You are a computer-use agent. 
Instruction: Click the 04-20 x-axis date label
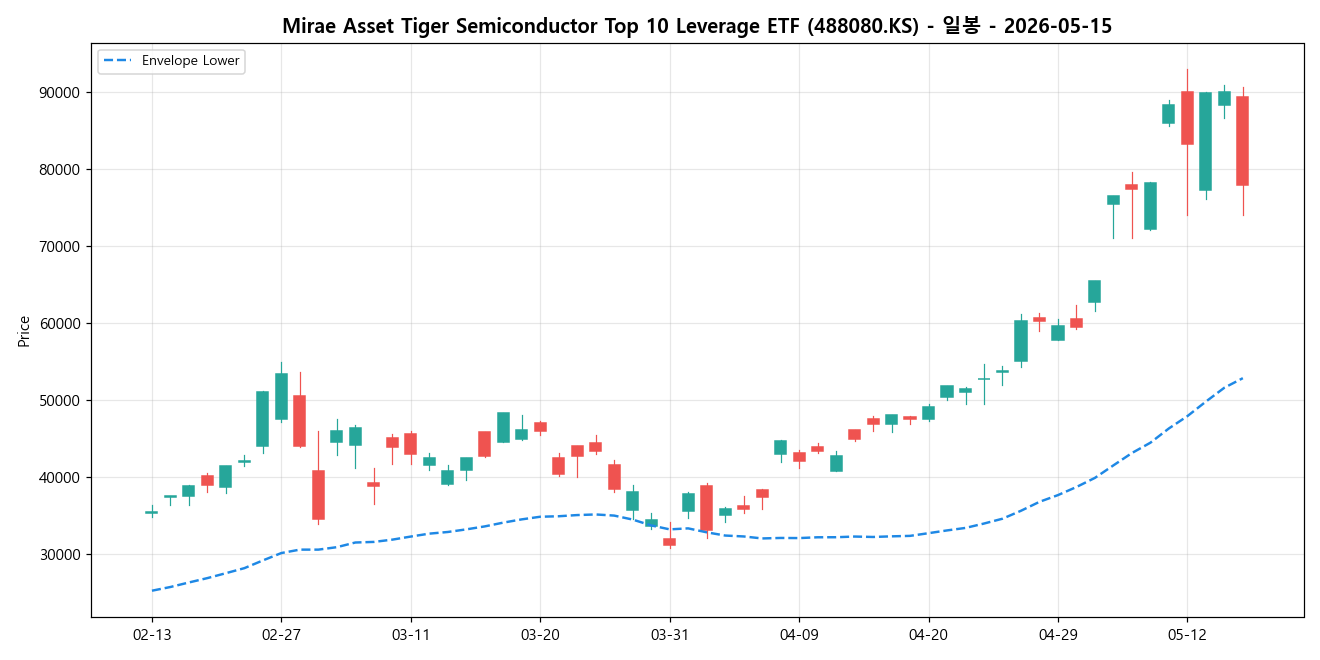(928, 635)
